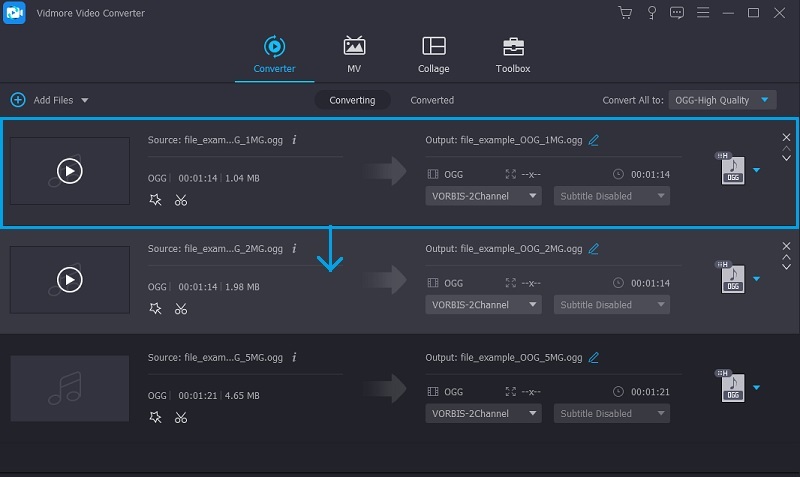The height and width of the screenshot is (477, 800).
Task: Expand the Add Files dropdown arrow
Action: coord(85,101)
